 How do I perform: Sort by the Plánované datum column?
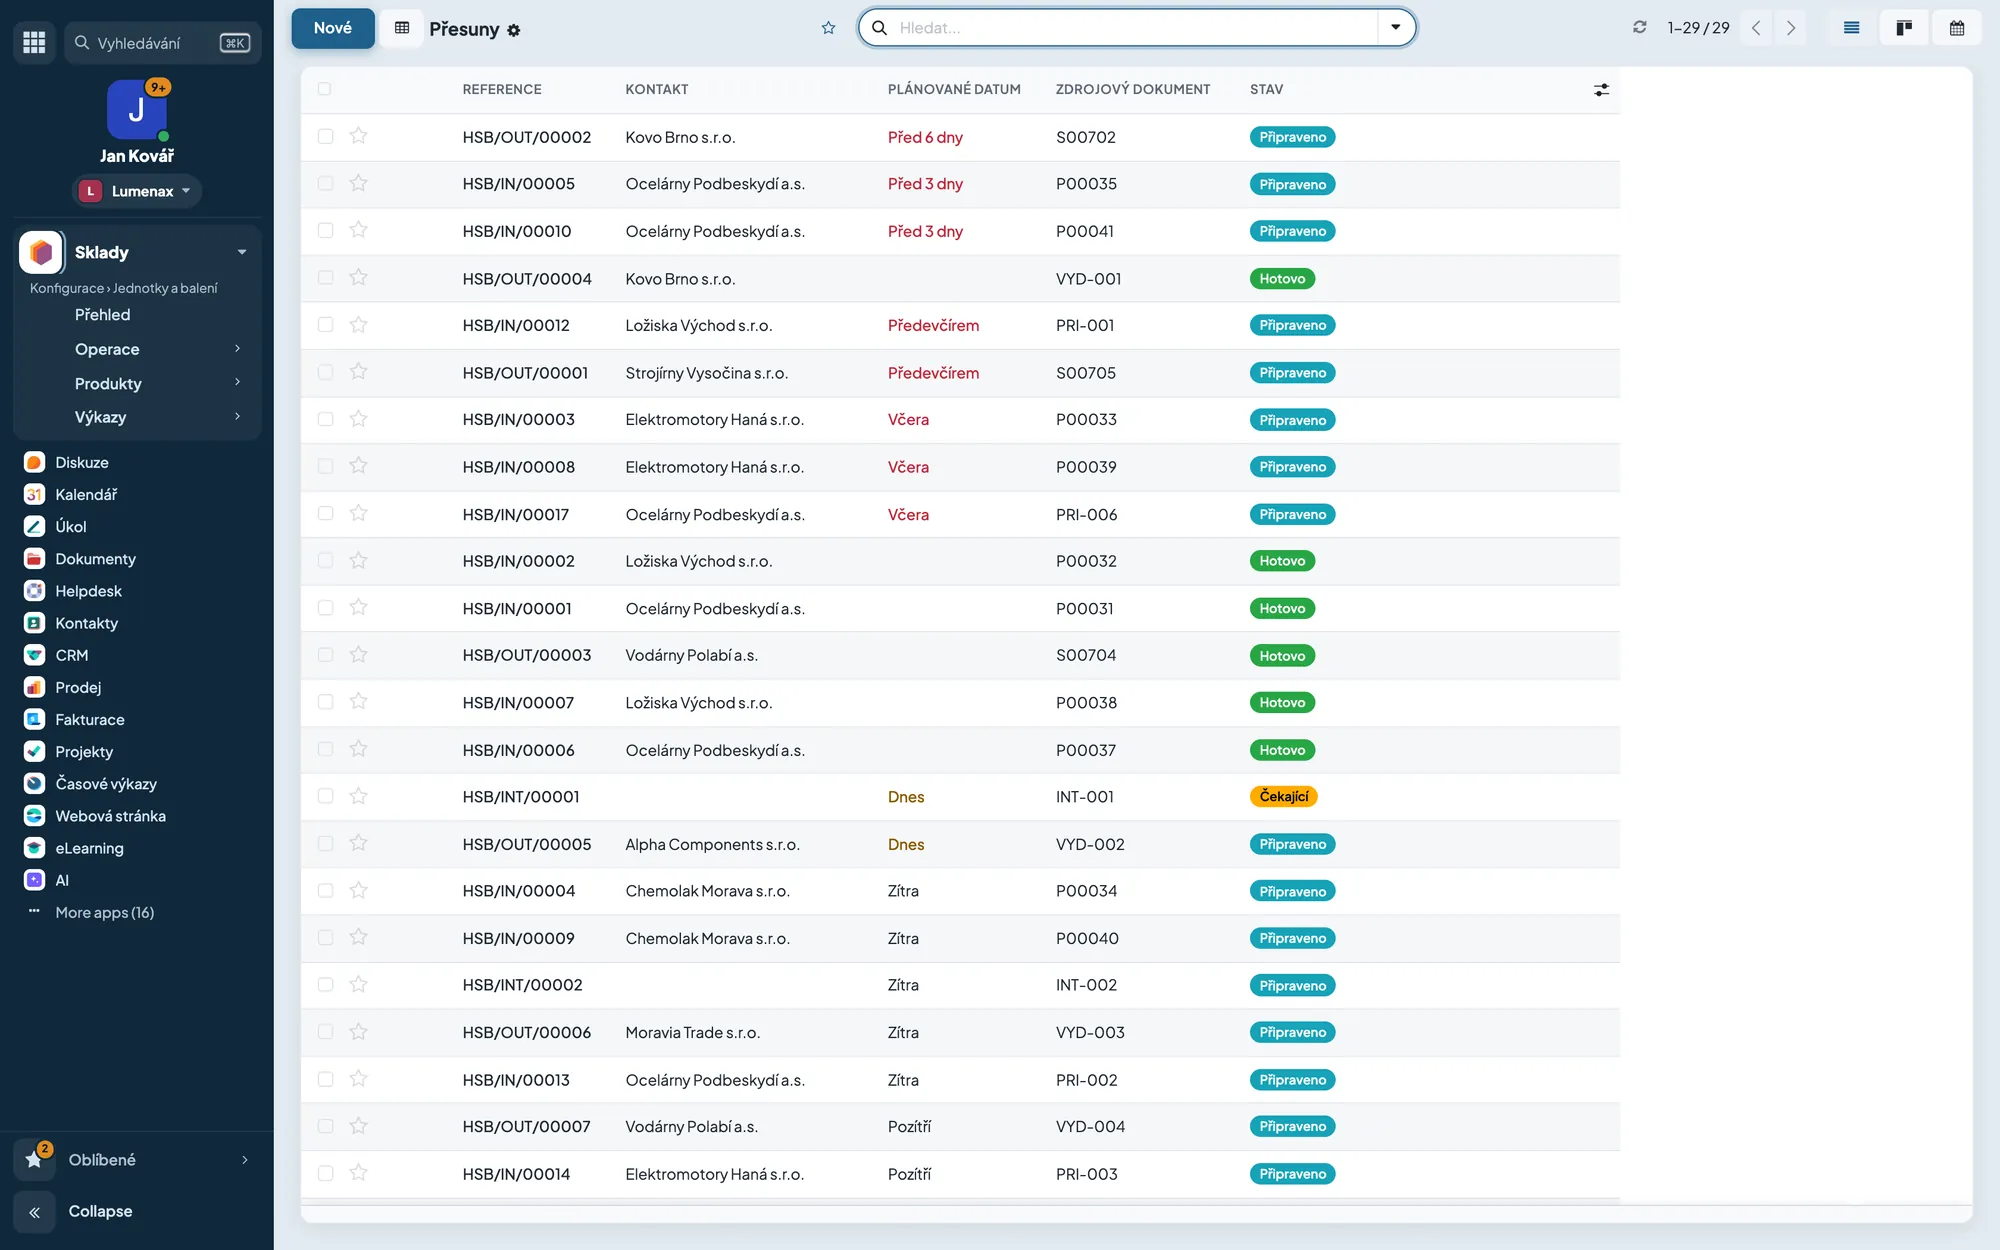[954, 89]
